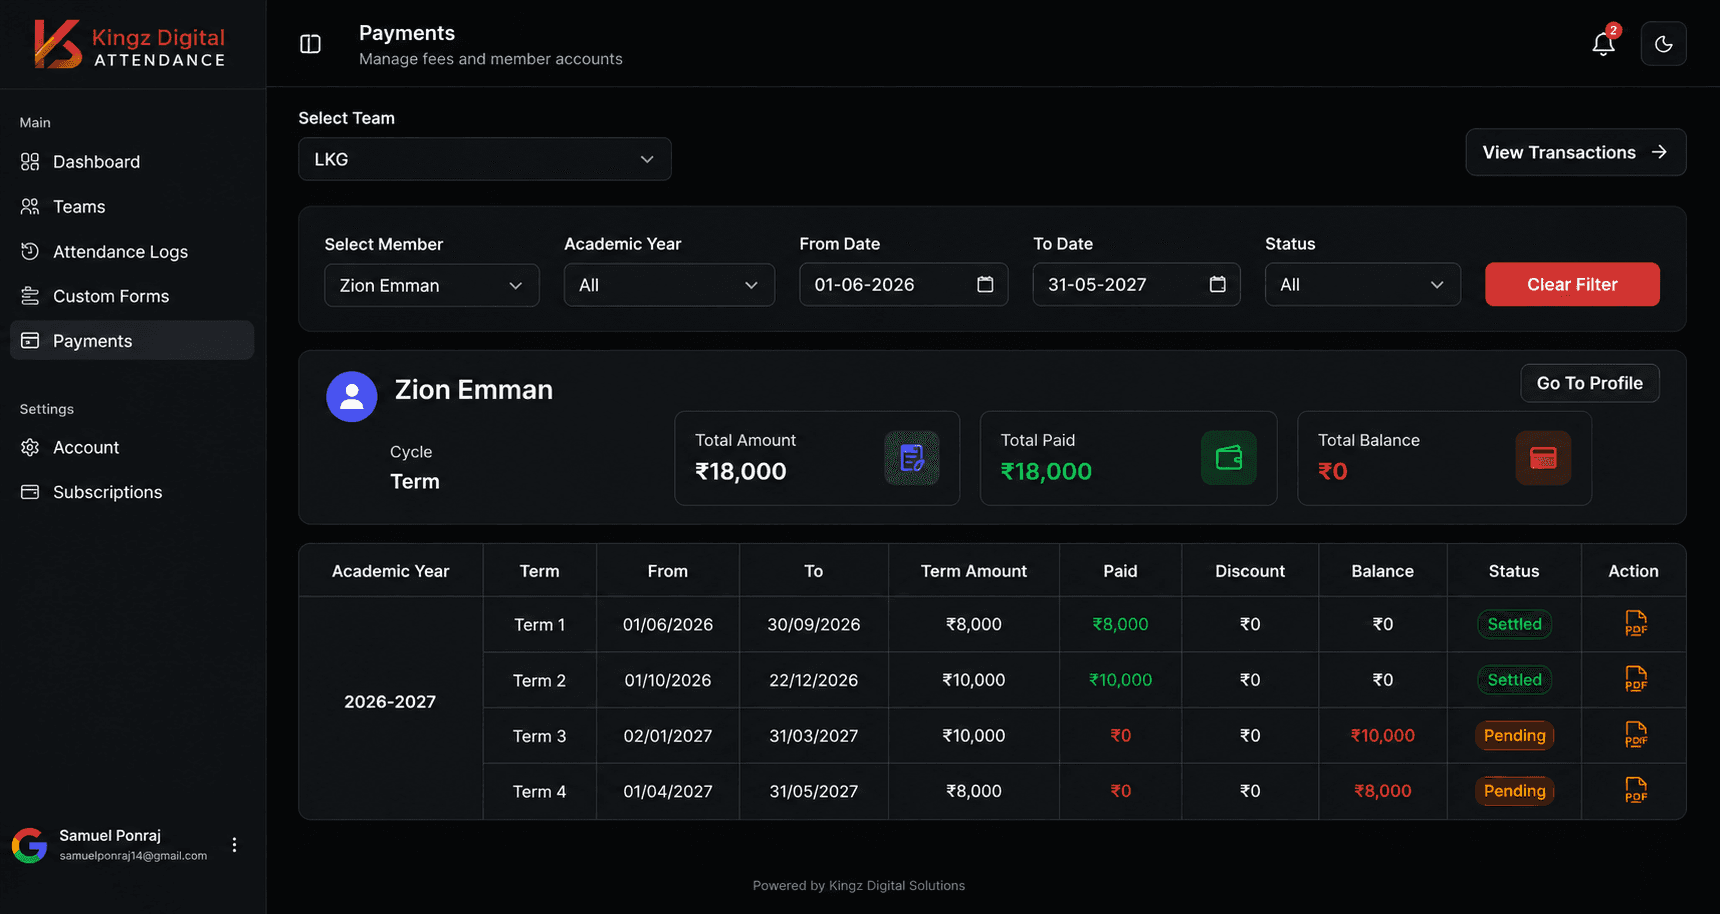
Task: Click Settled status badge for Term 1
Action: point(1514,624)
